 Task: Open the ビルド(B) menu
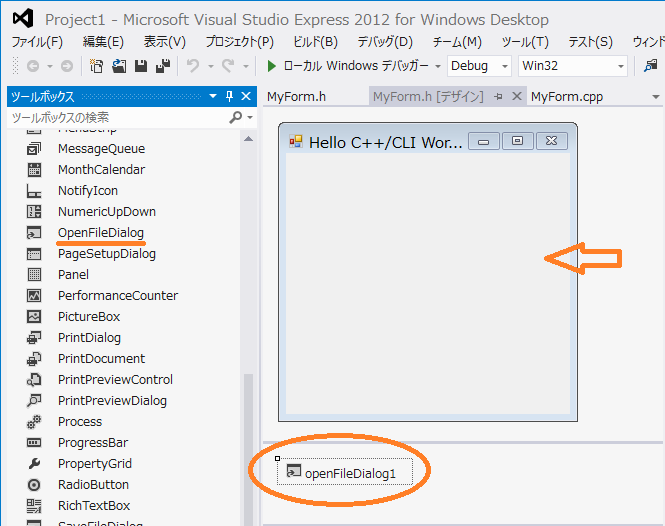316,42
